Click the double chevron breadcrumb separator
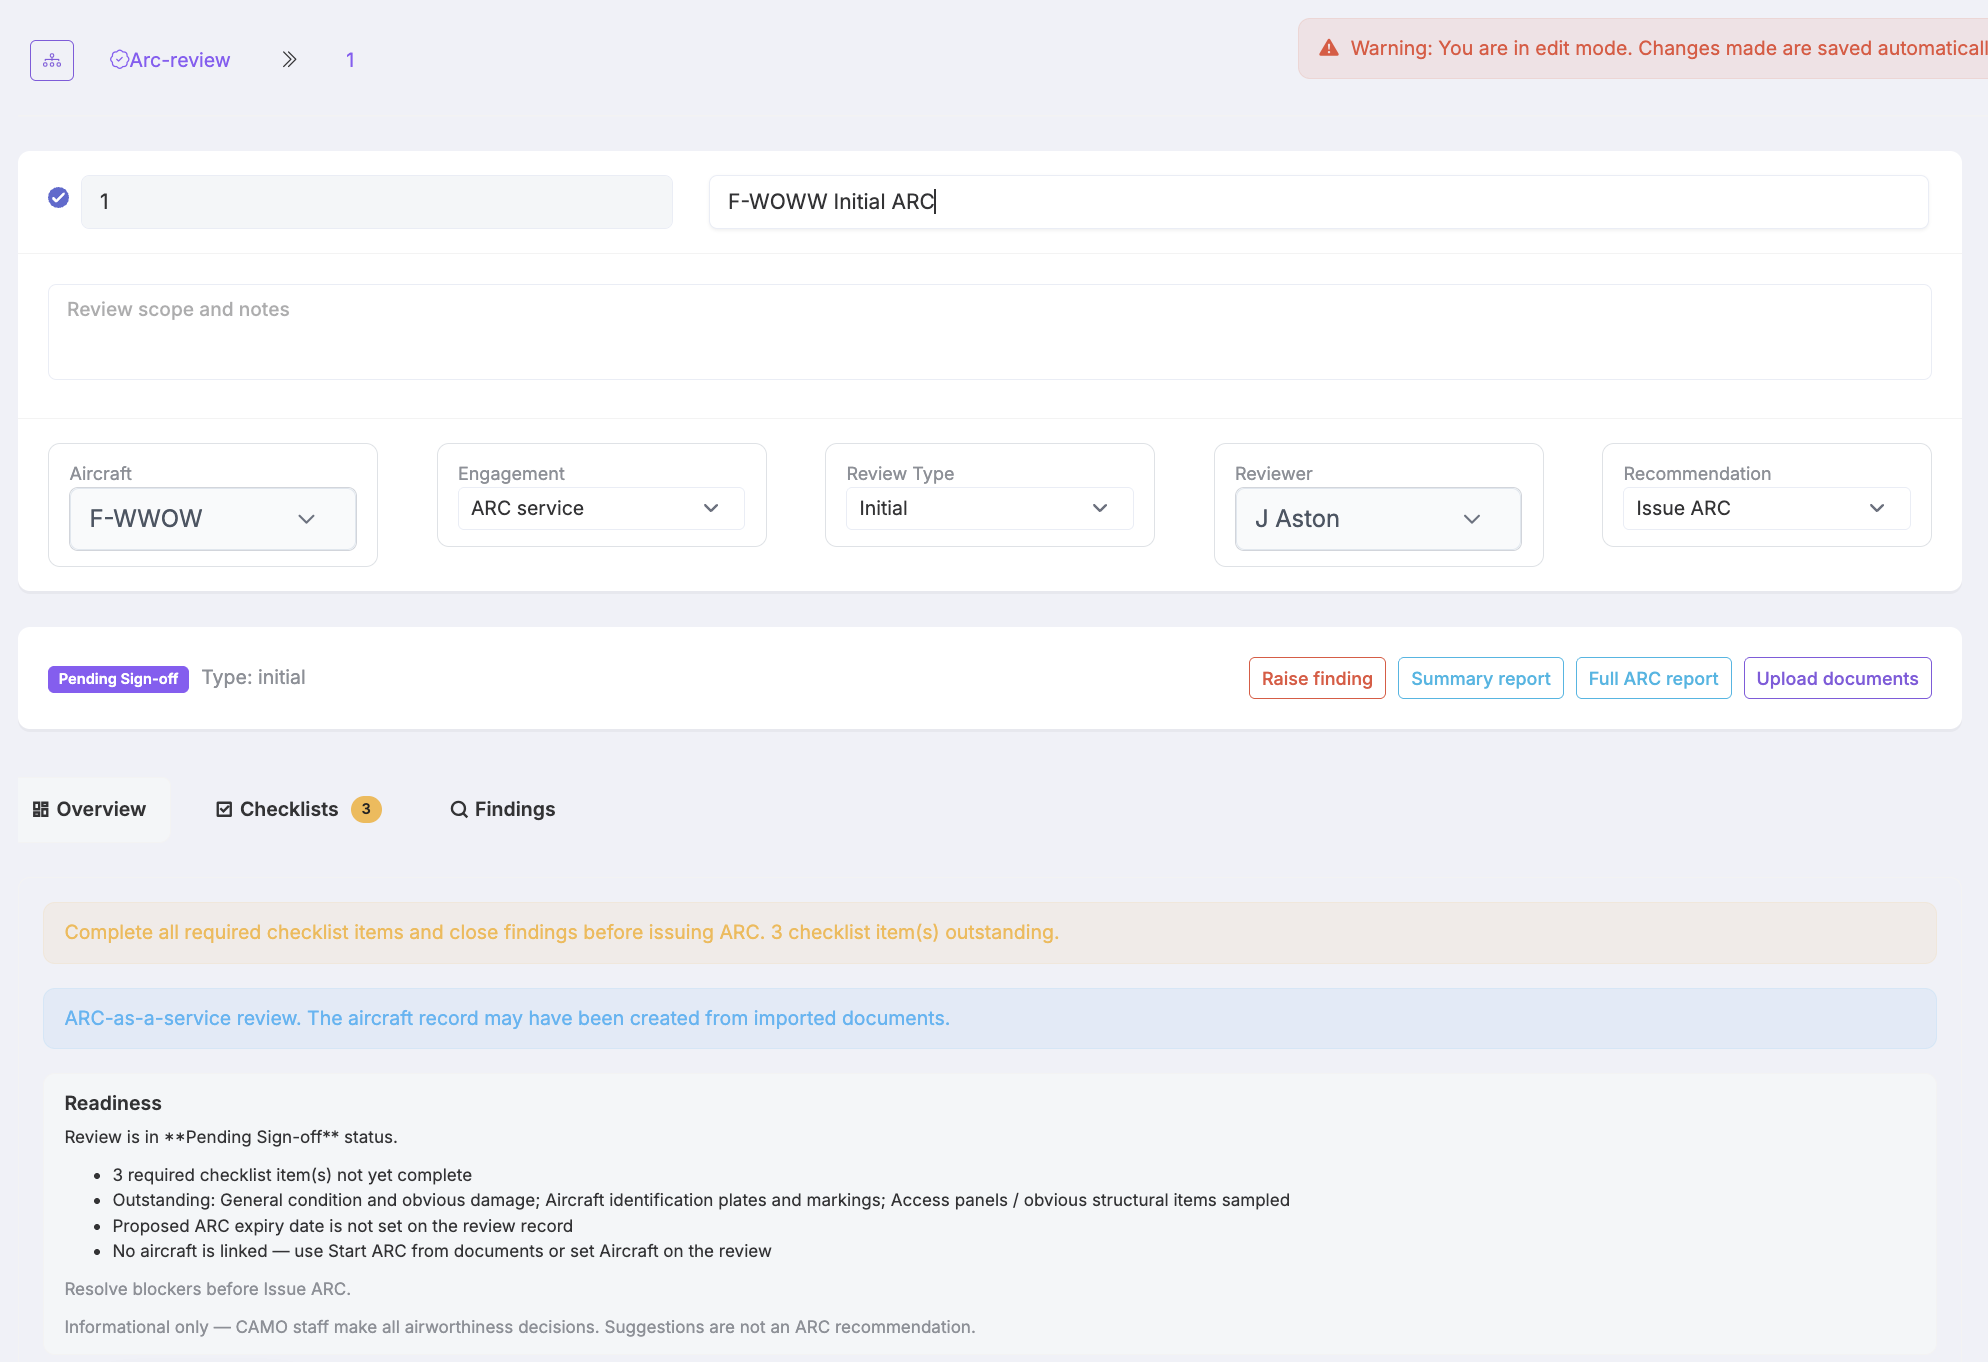Image resolution: width=1988 pixels, height=1362 pixels. [x=289, y=60]
